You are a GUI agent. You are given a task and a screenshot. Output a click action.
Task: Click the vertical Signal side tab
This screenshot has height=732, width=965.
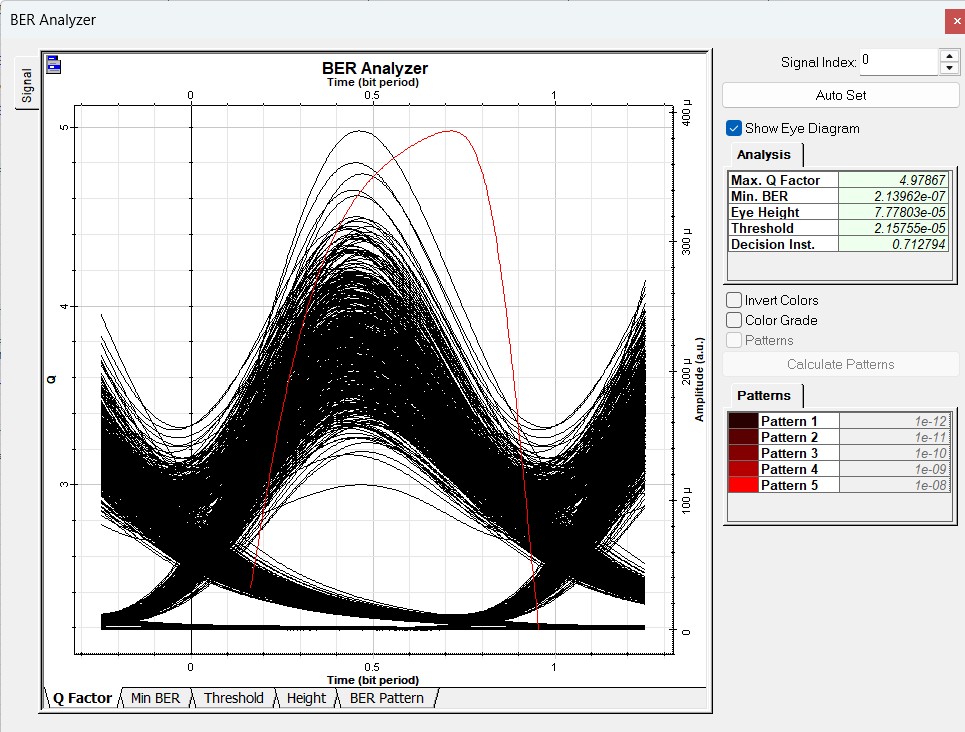27,85
